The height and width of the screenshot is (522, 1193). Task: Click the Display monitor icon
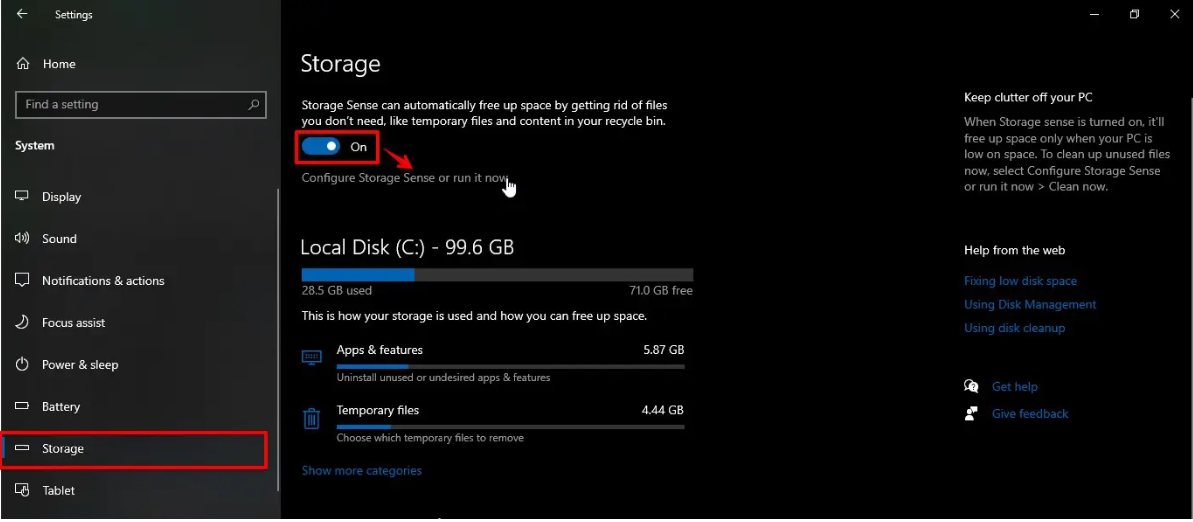(22, 197)
